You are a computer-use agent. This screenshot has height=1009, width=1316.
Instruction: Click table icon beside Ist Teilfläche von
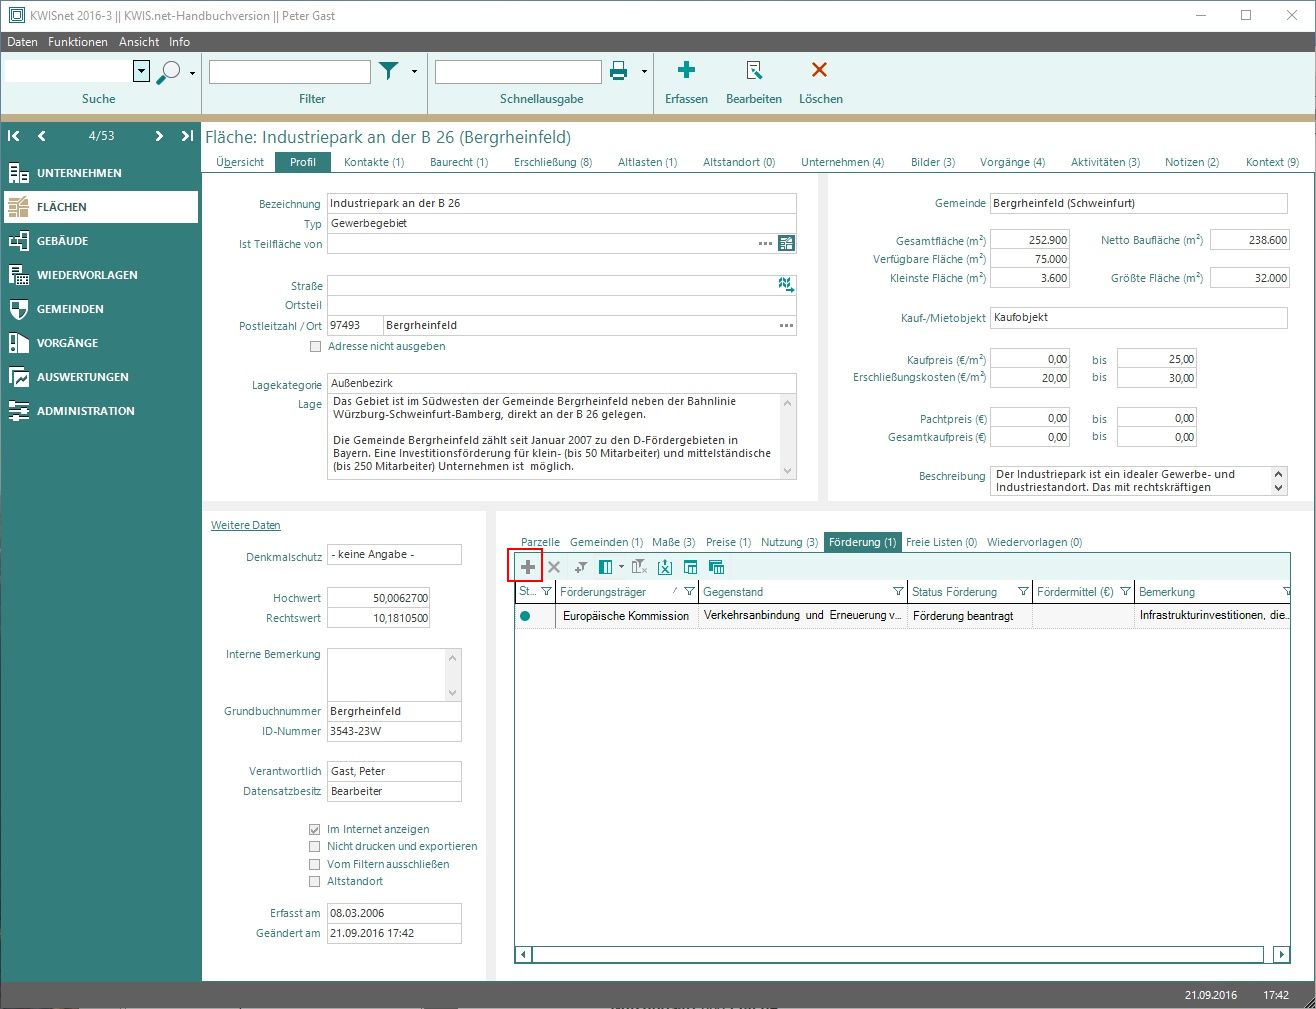[x=787, y=243]
